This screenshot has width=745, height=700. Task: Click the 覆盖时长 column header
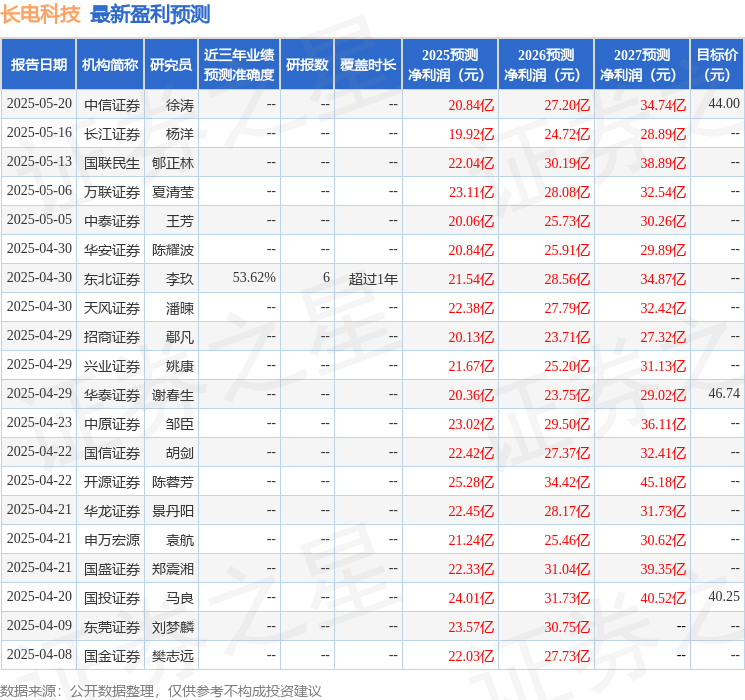pyautogui.click(x=368, y=65)
